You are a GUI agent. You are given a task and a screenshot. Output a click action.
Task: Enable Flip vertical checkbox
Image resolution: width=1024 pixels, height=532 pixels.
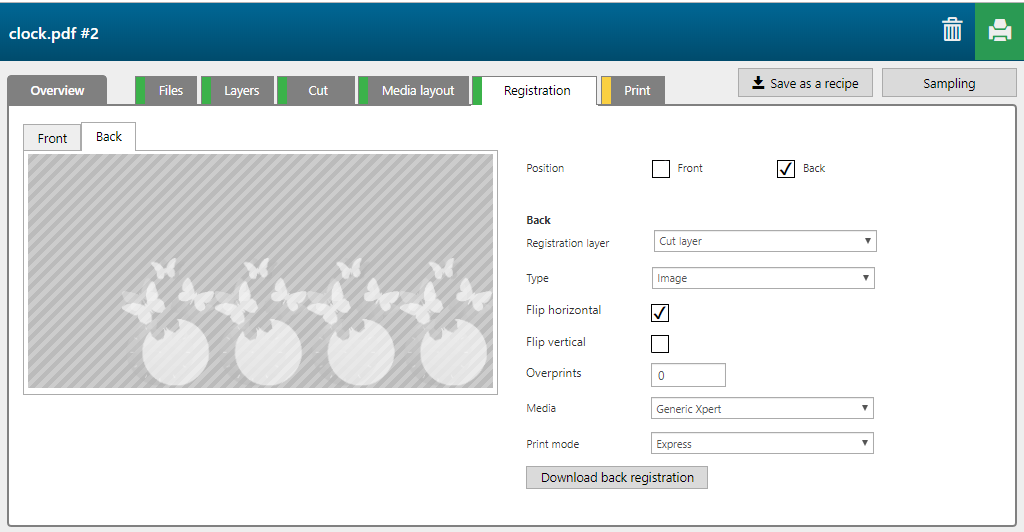click(x=660, y=343)
